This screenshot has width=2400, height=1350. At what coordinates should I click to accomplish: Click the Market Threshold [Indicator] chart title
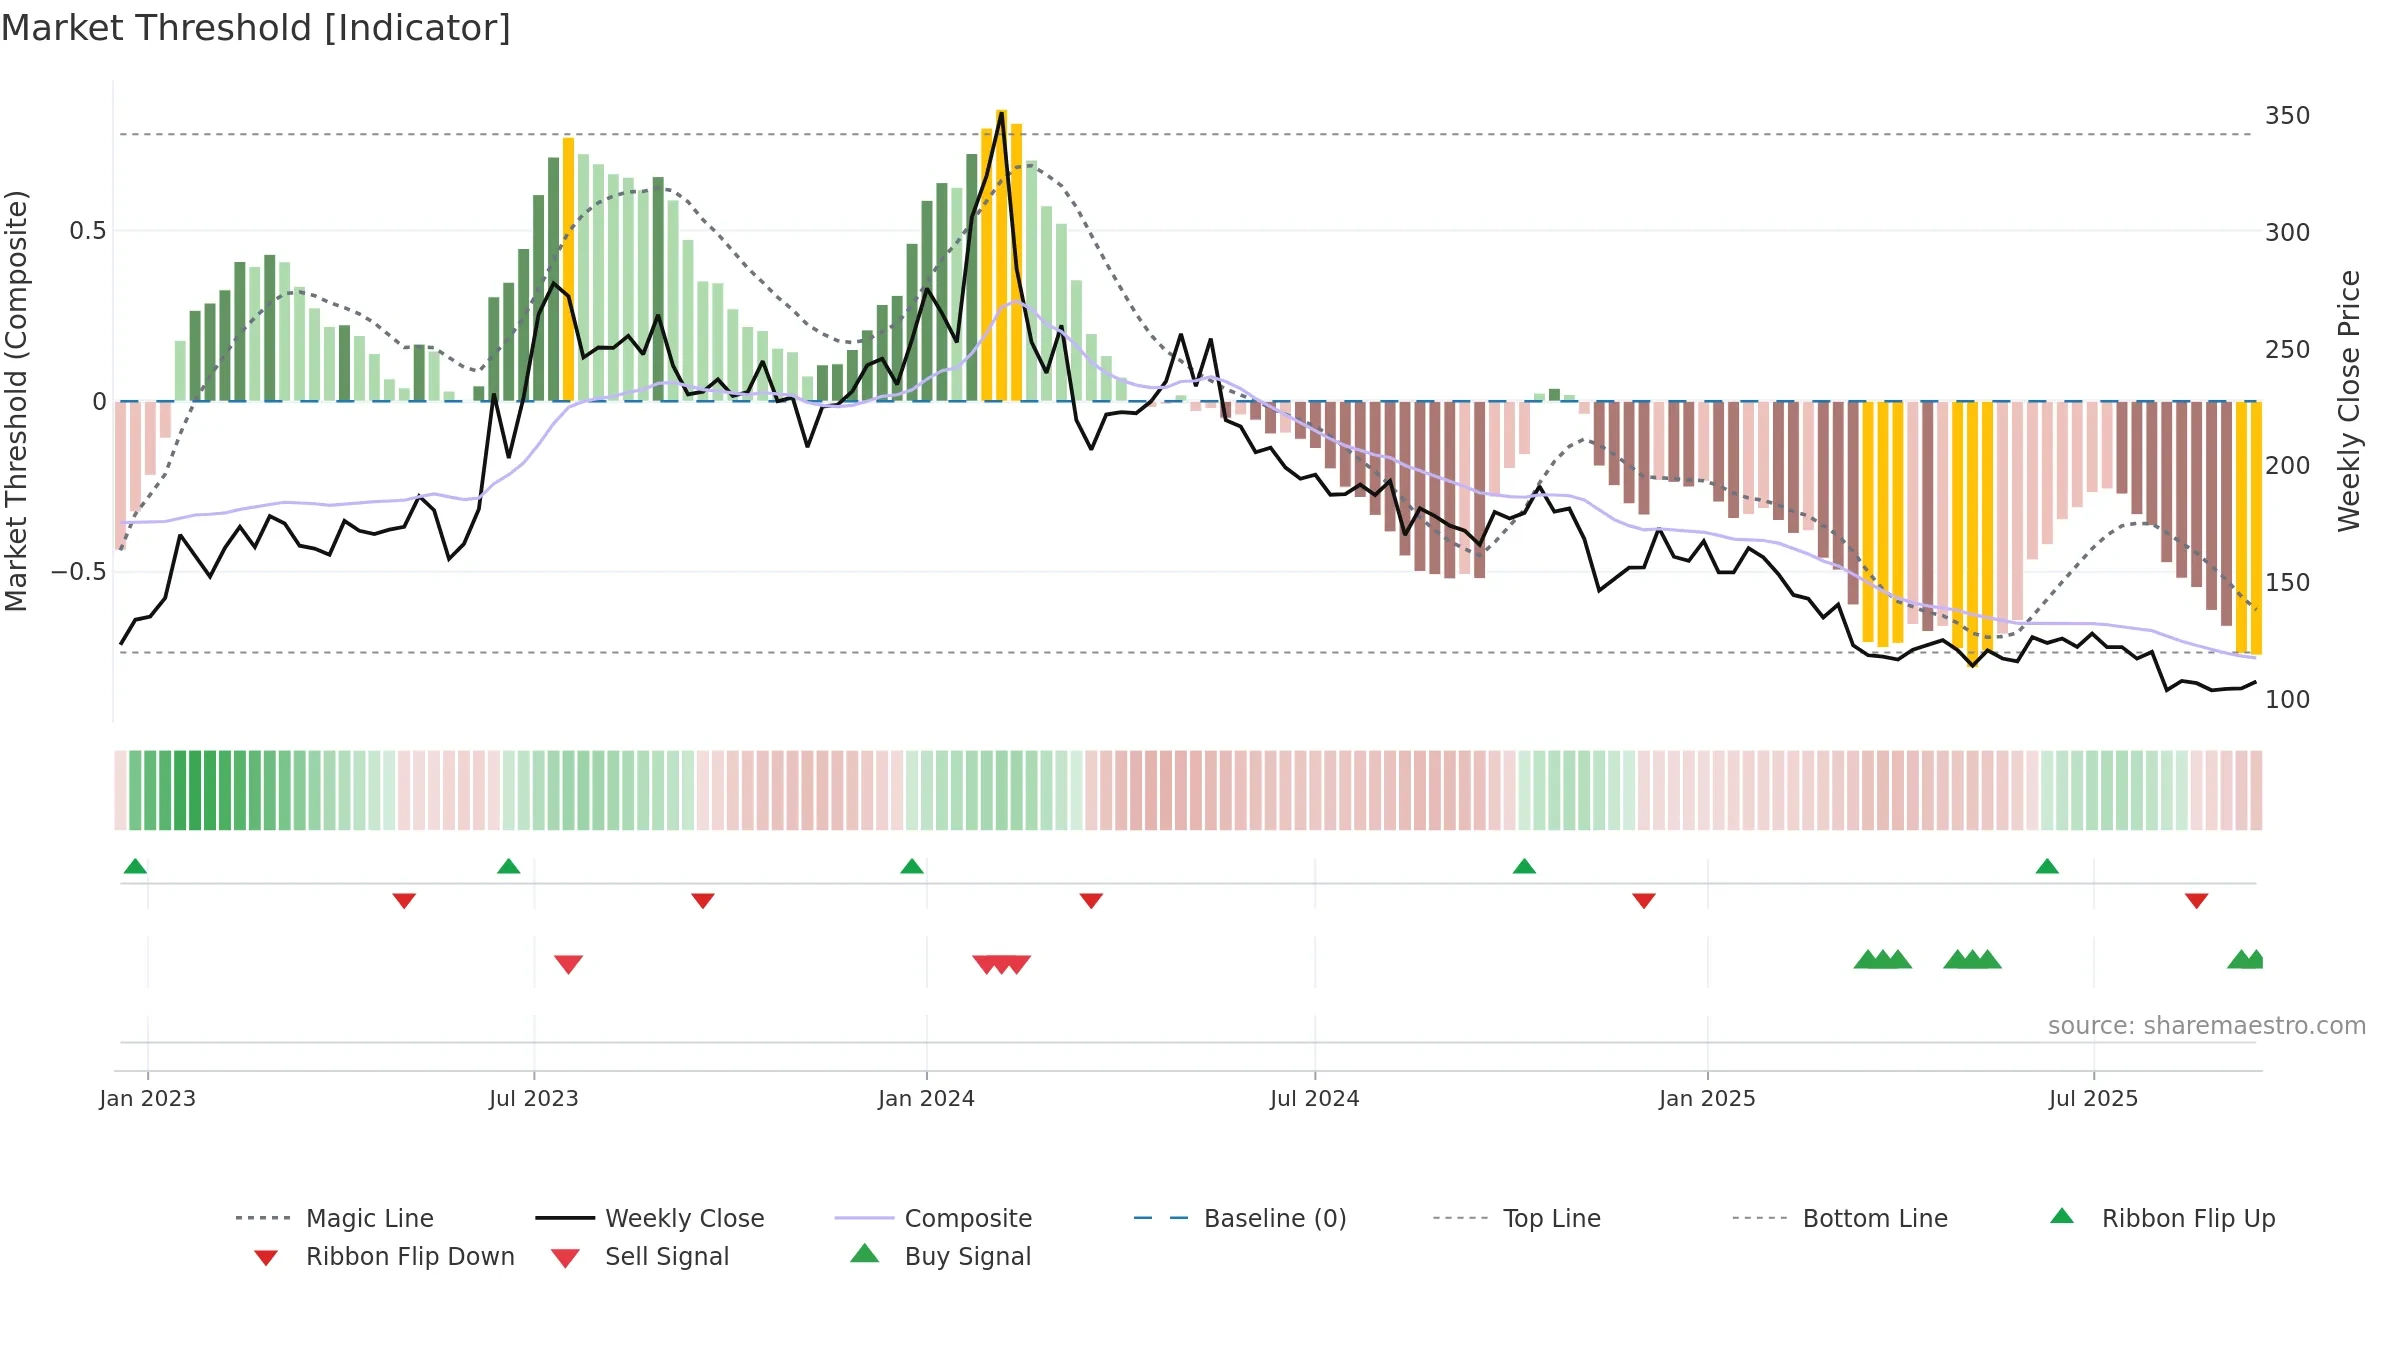256,28
